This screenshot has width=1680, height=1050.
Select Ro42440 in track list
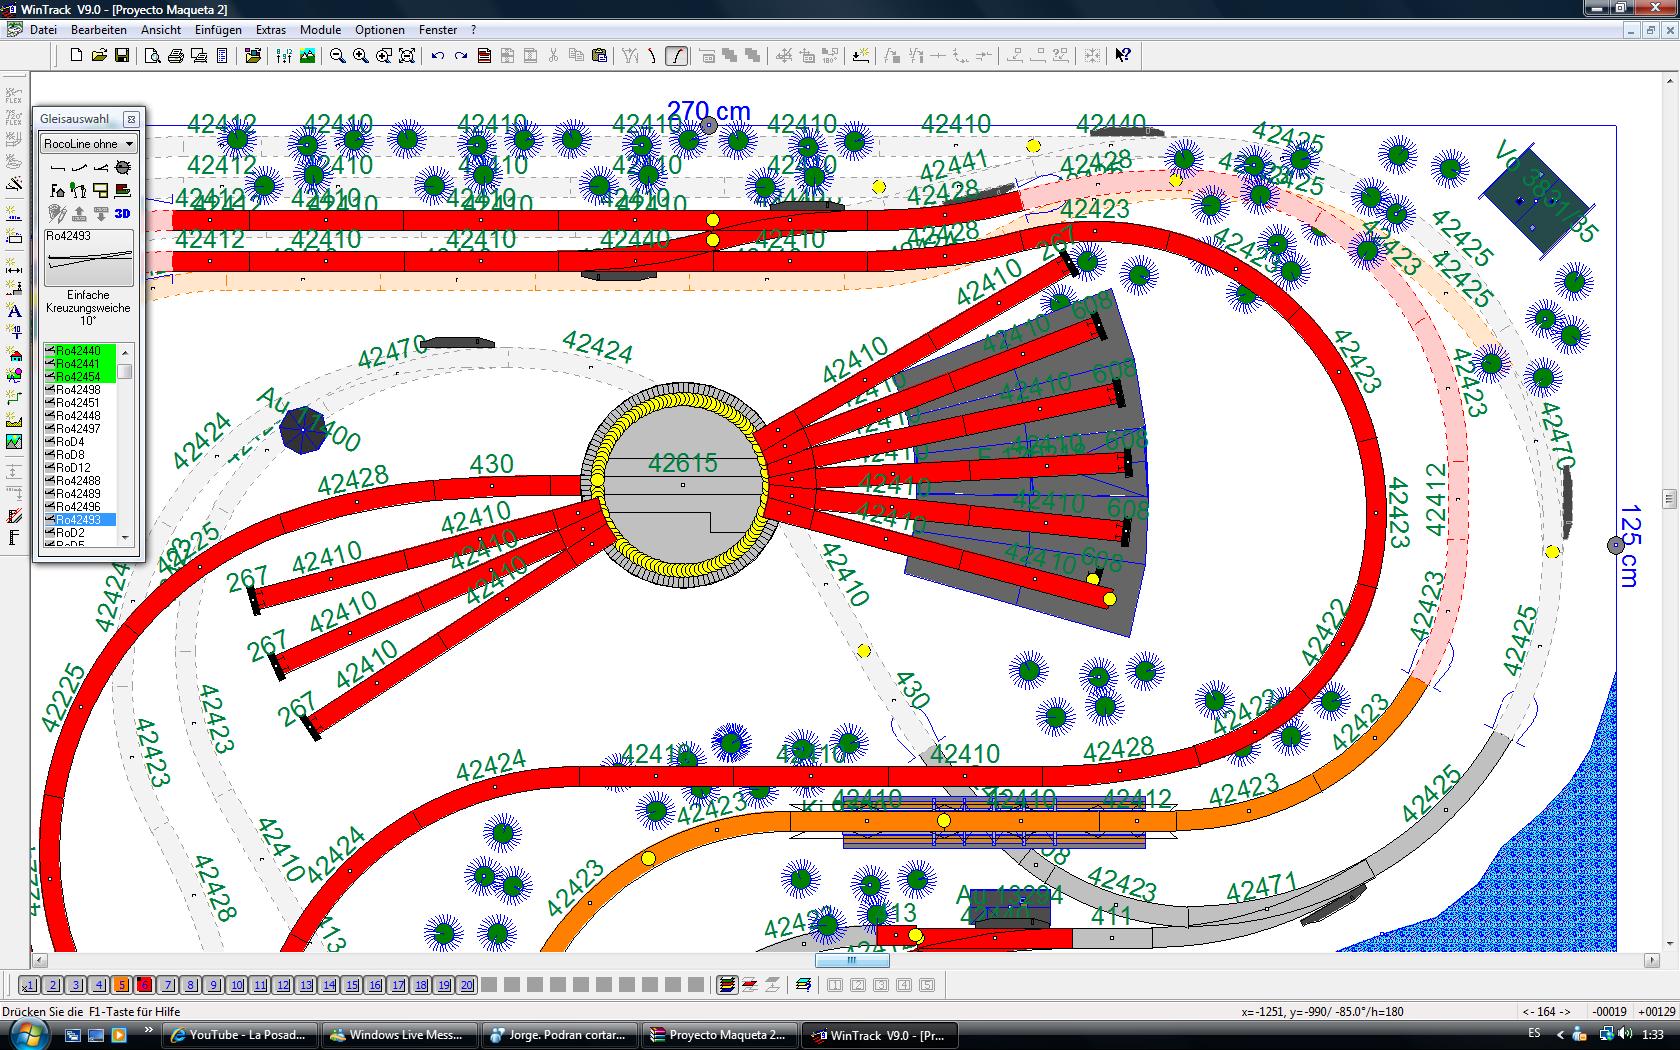79,351
